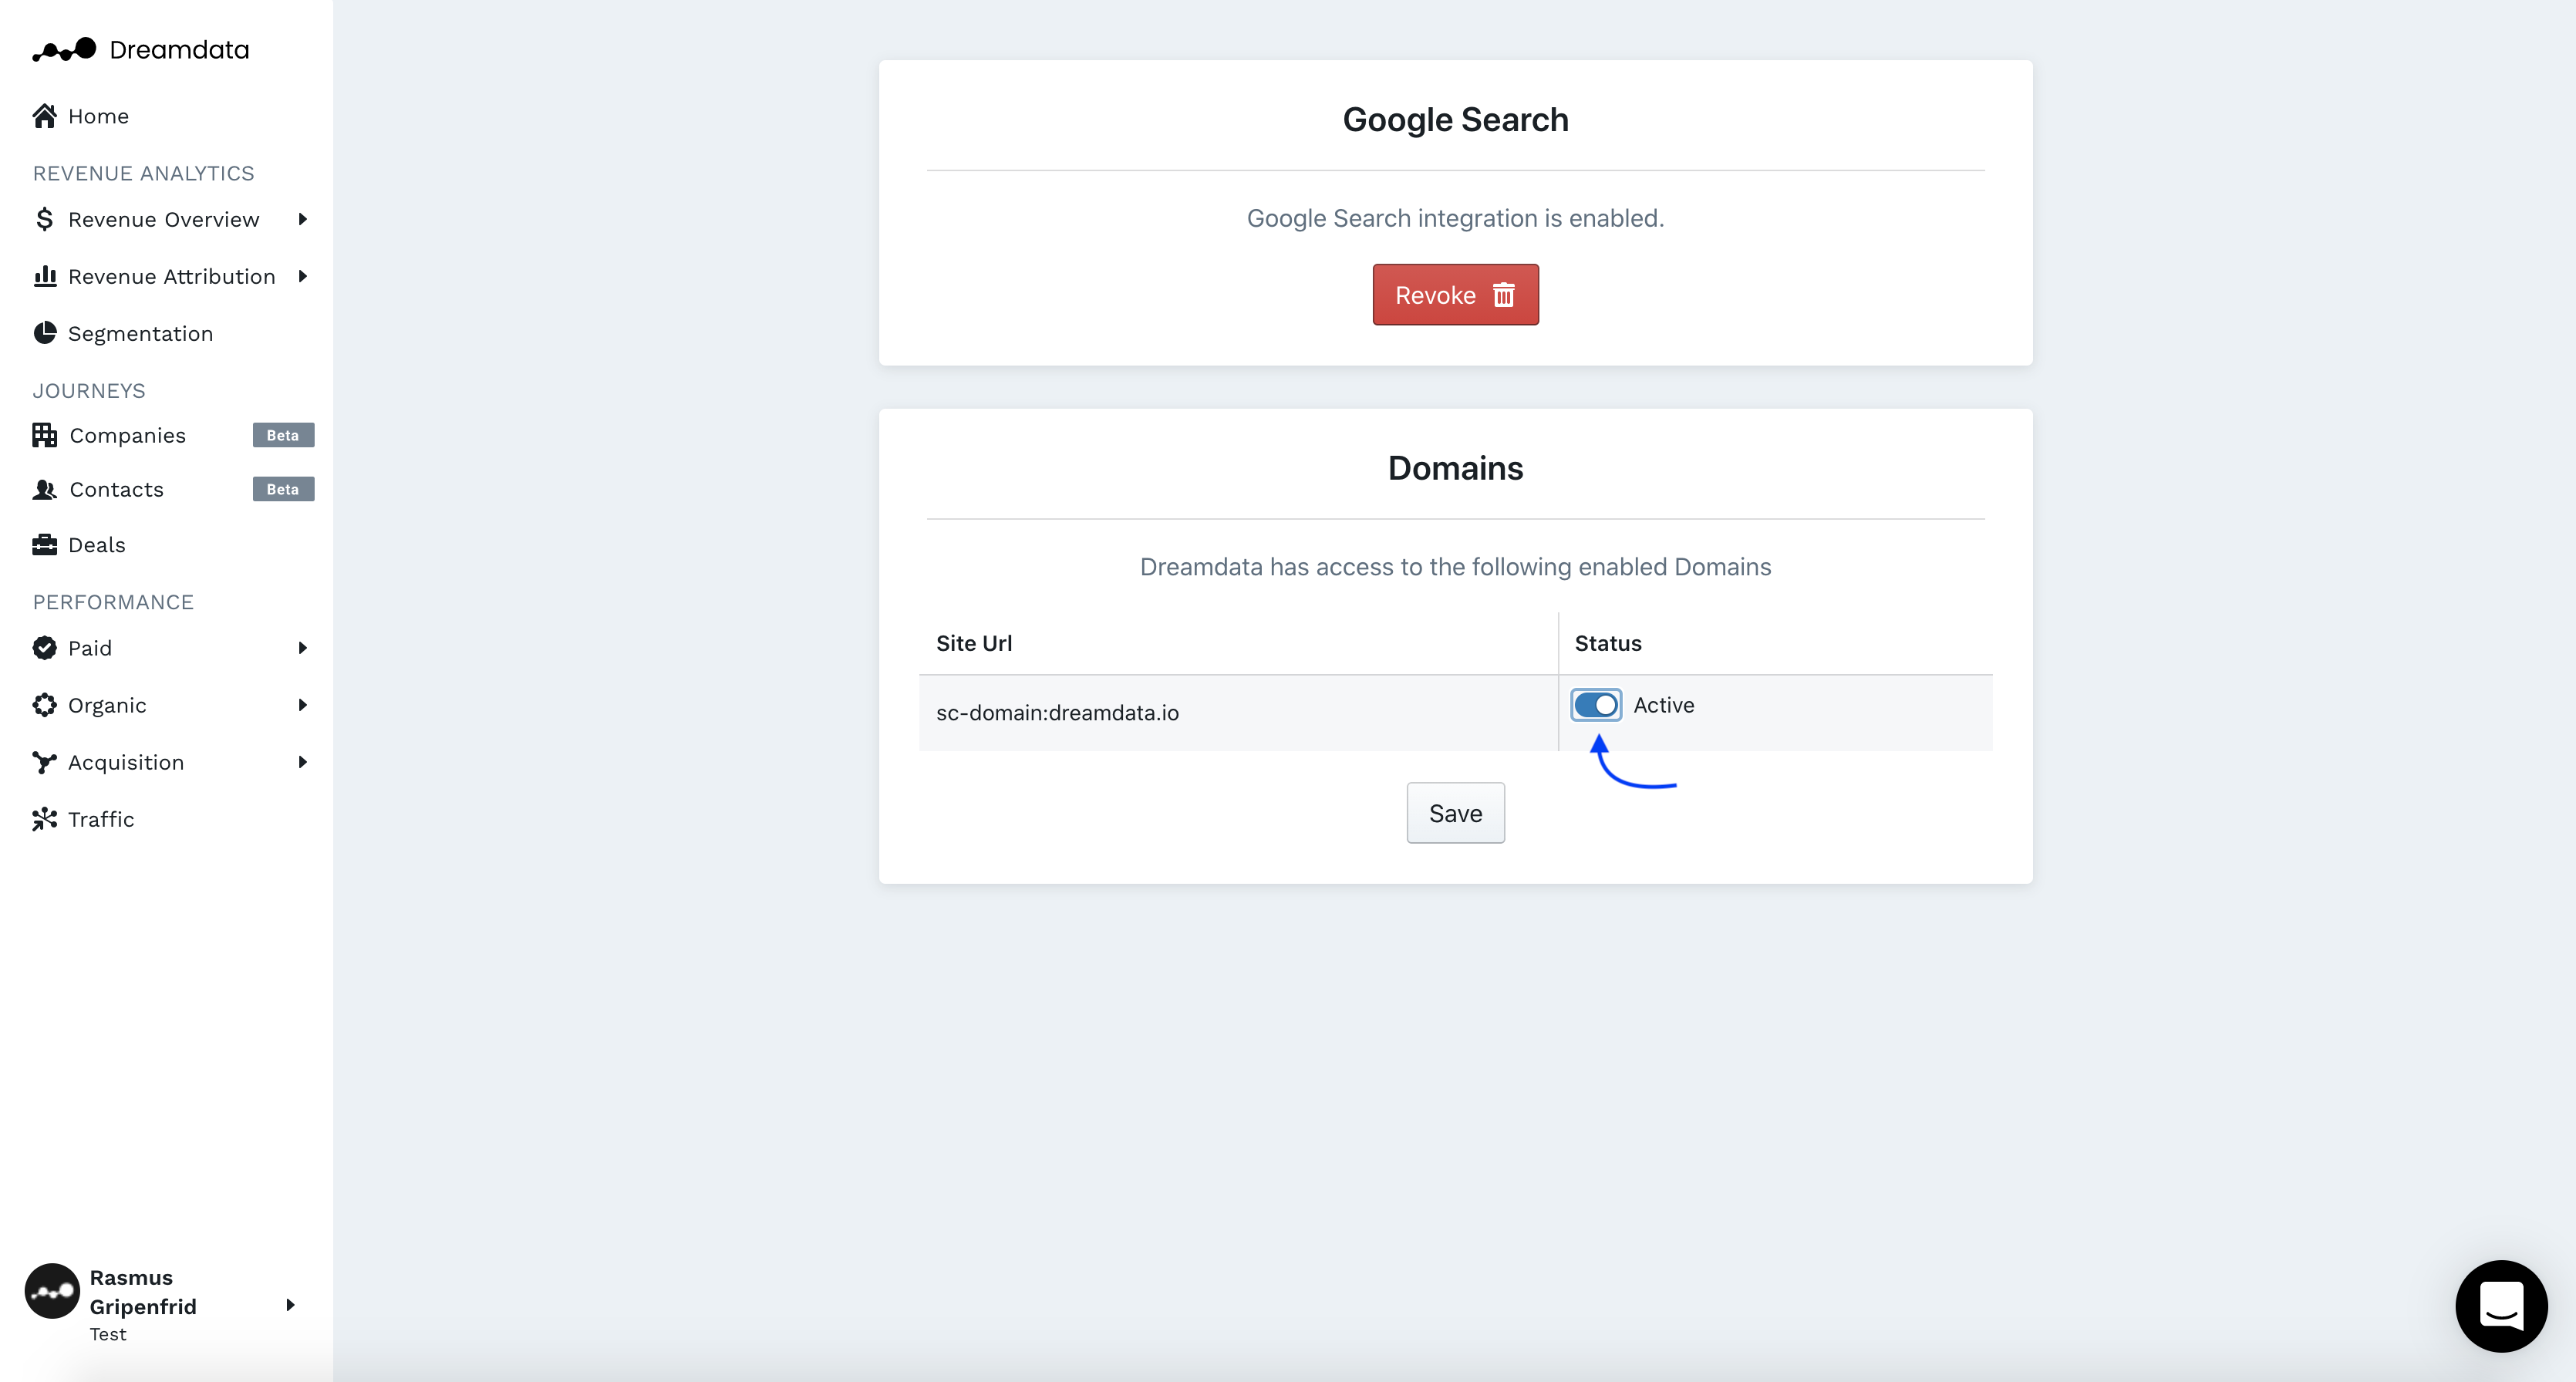
Task: Toggle Active status for sc-domain:dreamdata.io
Action: (x=1596, y=705)
